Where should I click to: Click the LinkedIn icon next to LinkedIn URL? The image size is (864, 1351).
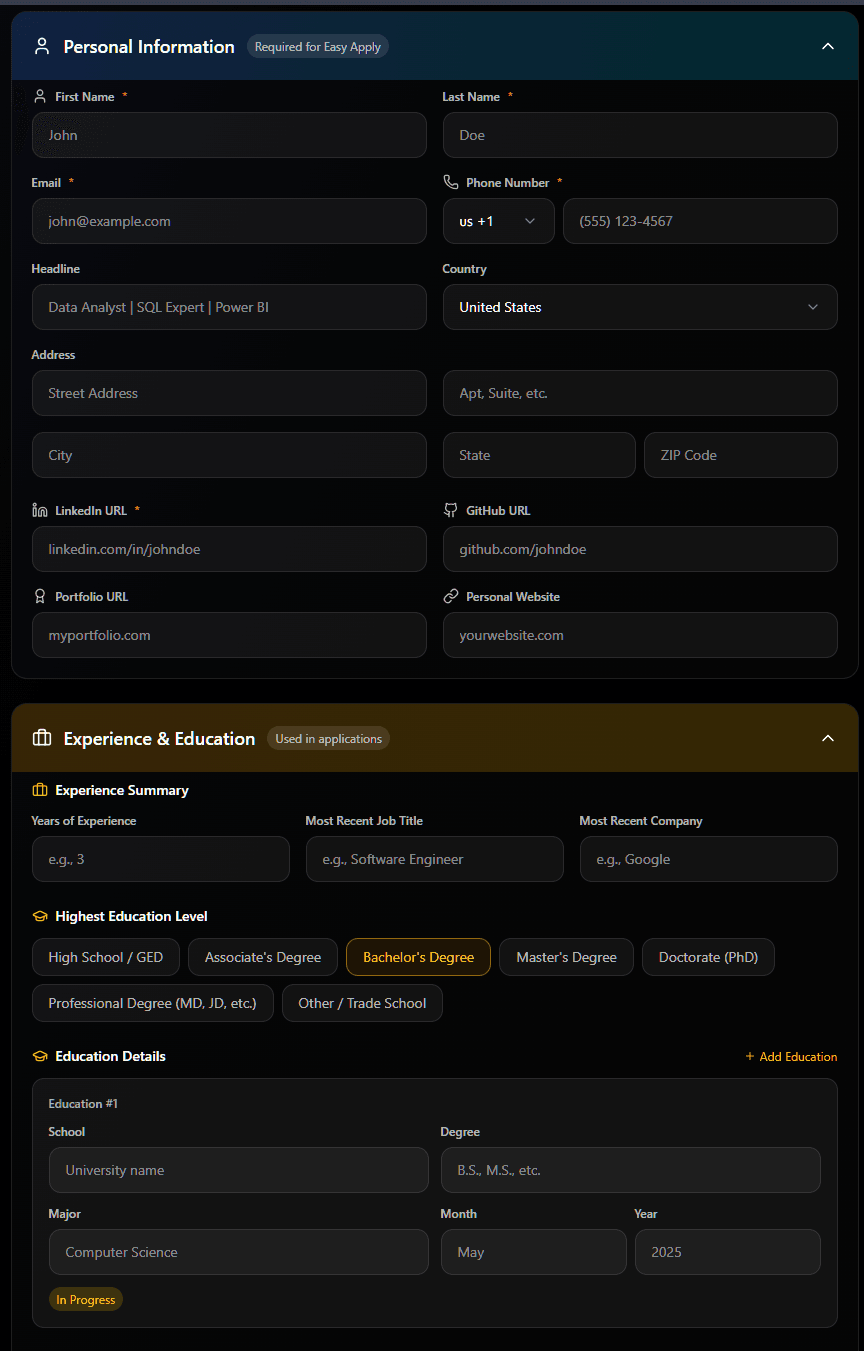click(x=39, y=510)
